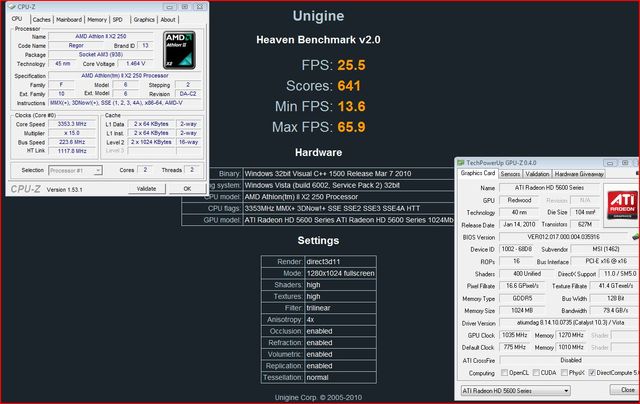Switch to the SPD tab

tap(118, 20)
